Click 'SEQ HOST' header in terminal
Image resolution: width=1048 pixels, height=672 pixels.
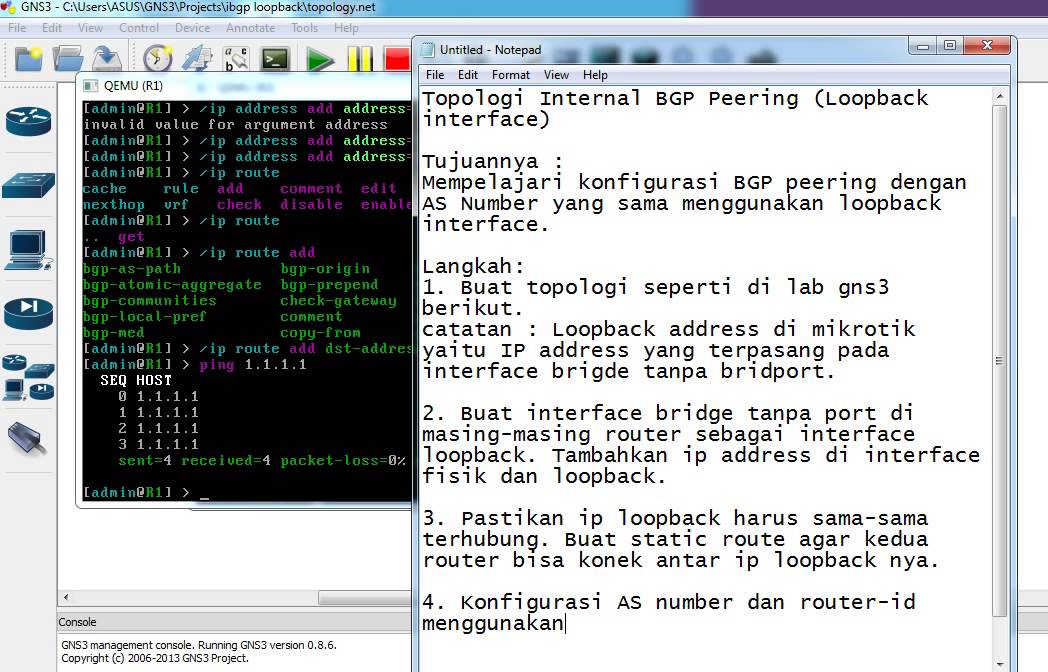coord(136,380)
